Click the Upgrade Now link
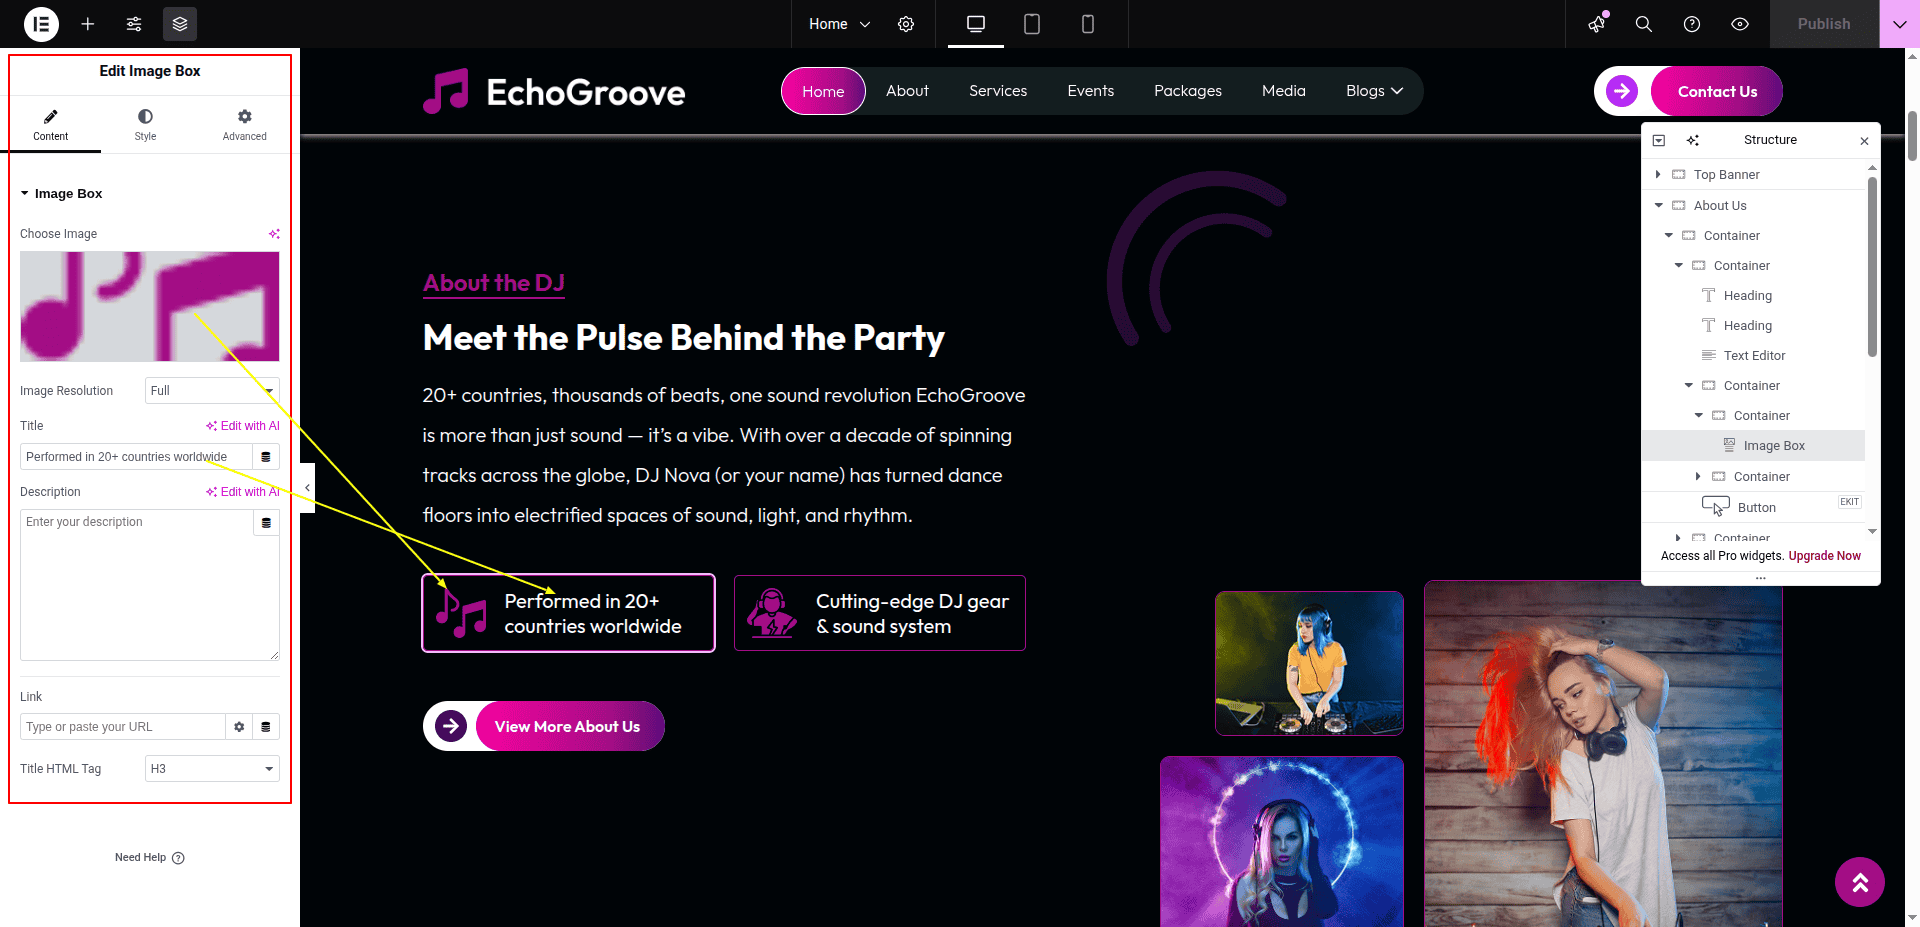 click(x=1824, y=556)
